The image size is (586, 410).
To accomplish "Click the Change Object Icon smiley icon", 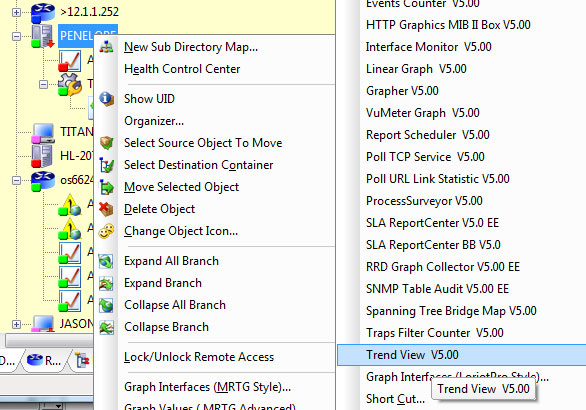I will [x=107, y=231].
